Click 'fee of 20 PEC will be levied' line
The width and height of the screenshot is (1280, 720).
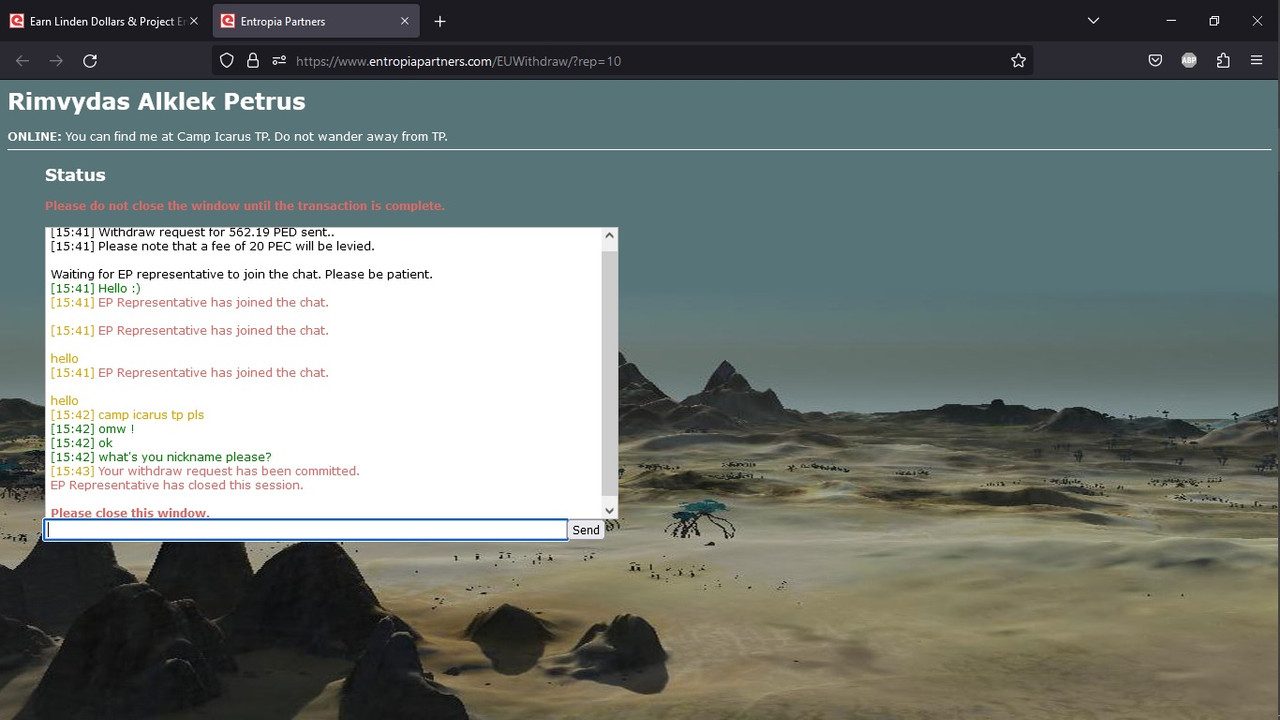click(213, 246)
